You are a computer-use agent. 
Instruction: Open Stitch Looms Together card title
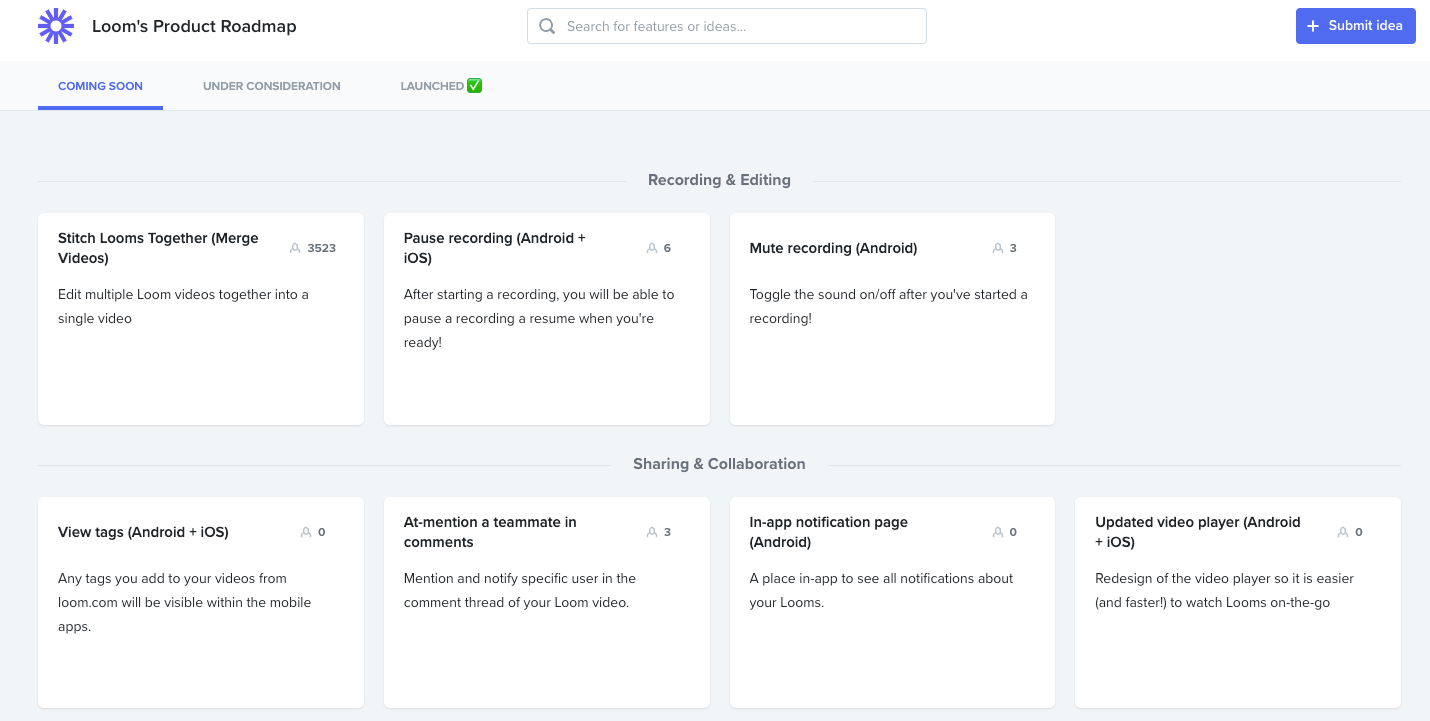(158, 248)
